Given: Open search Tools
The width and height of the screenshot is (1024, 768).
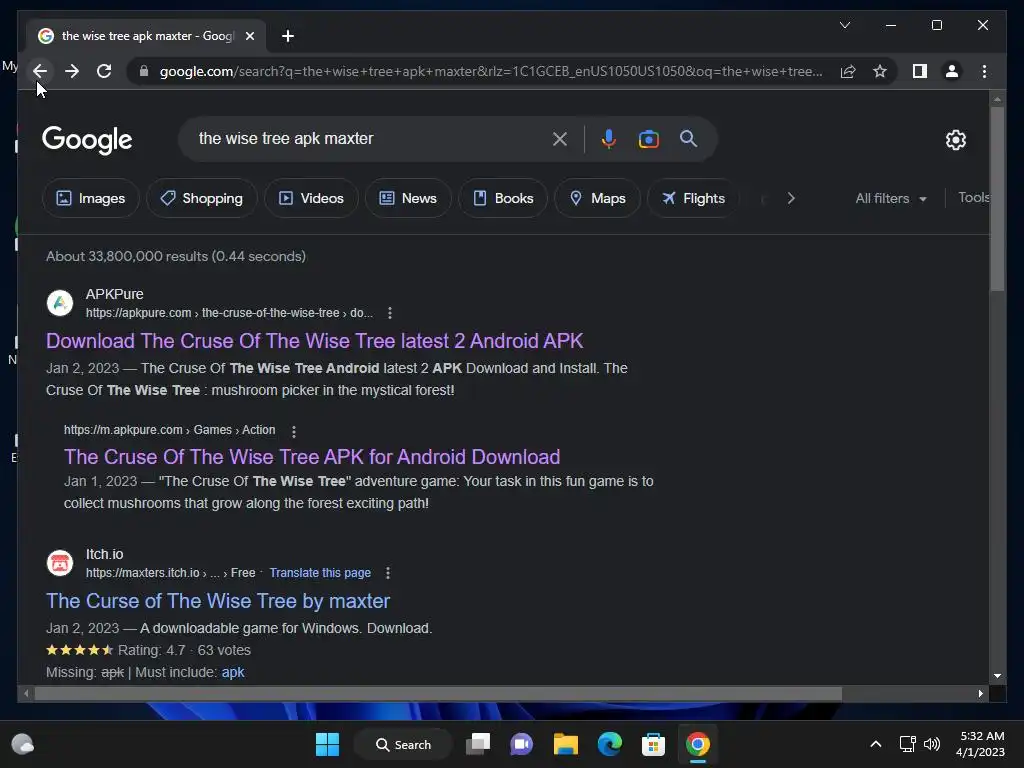Looking at the screenshot, I should [974, 197].
